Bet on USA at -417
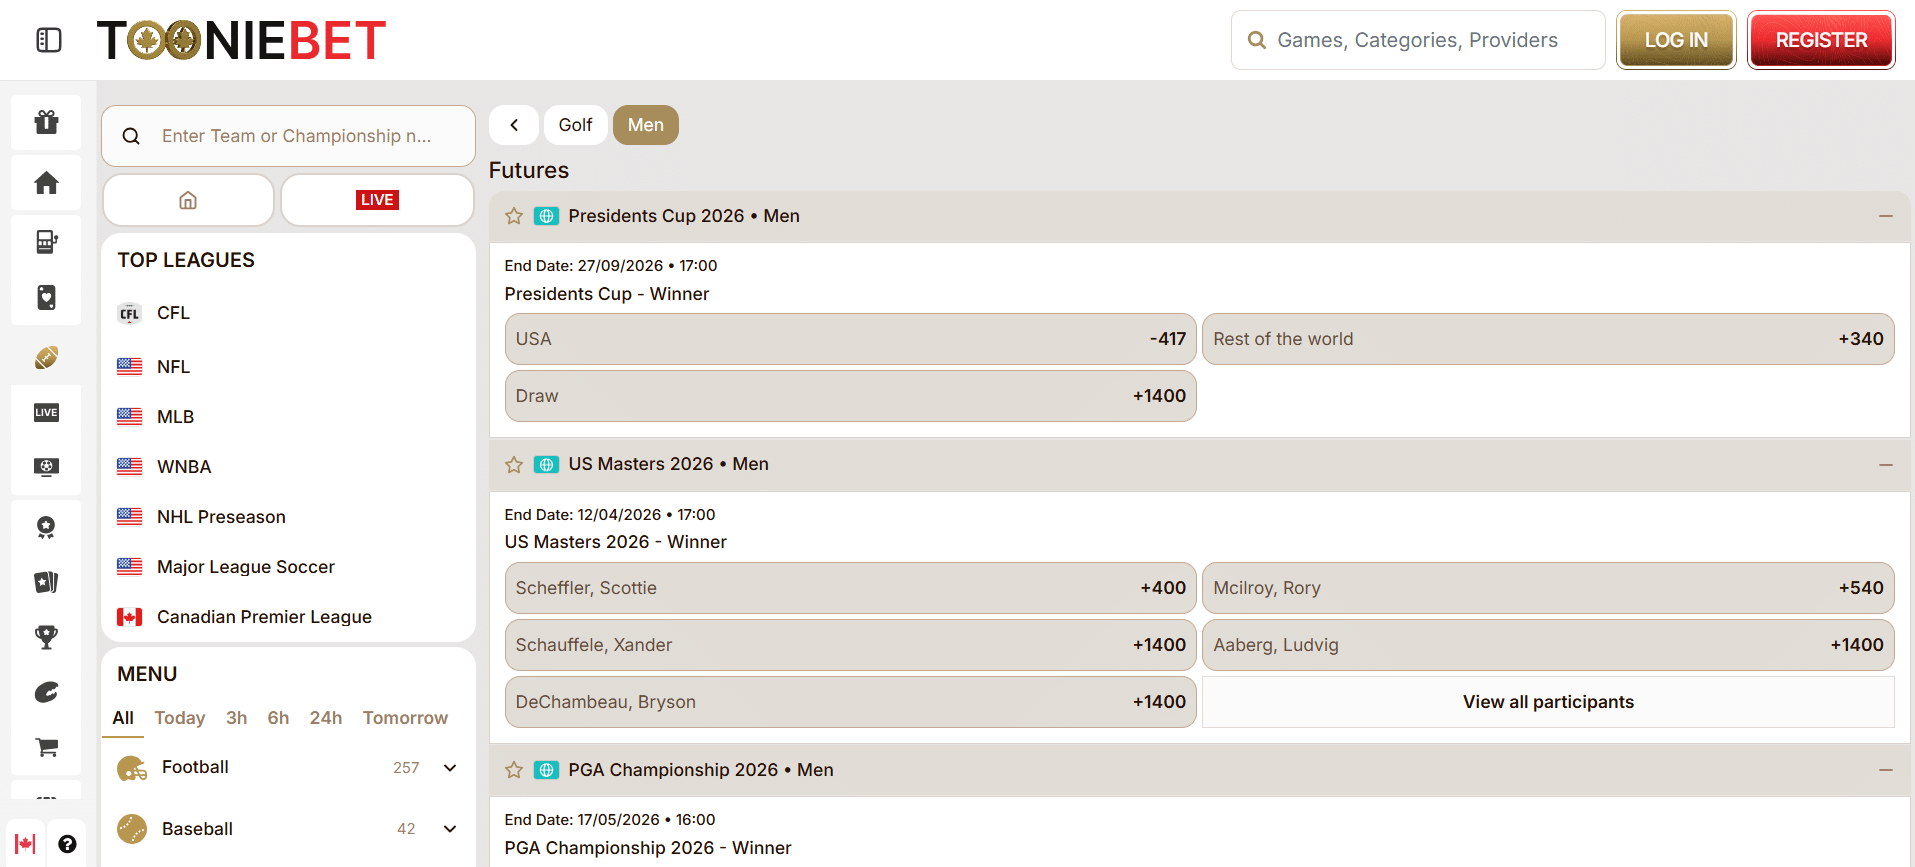The image size is (1915, 867). (850, 339)
